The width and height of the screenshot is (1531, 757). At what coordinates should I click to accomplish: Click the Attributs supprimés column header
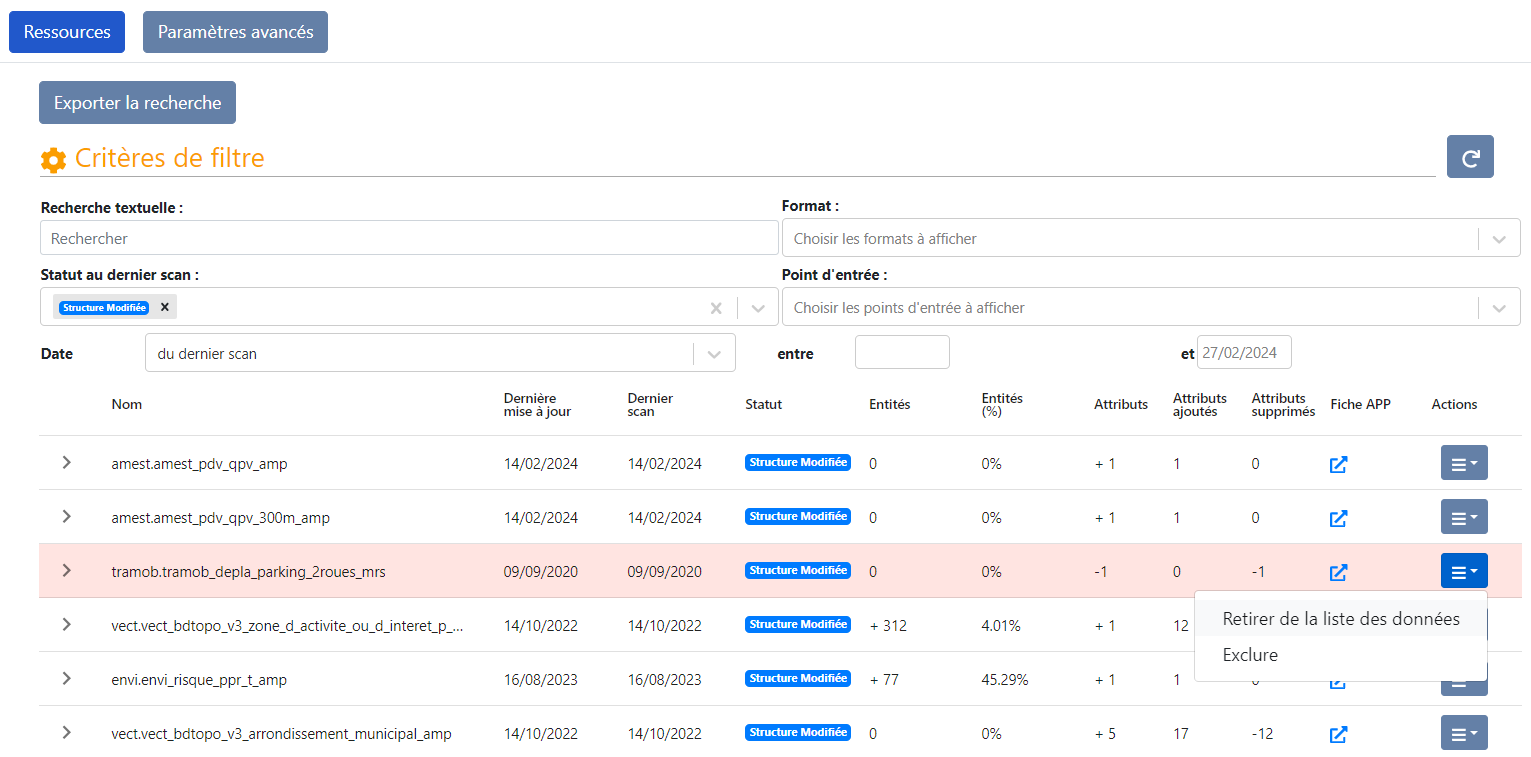point(1283,404)
